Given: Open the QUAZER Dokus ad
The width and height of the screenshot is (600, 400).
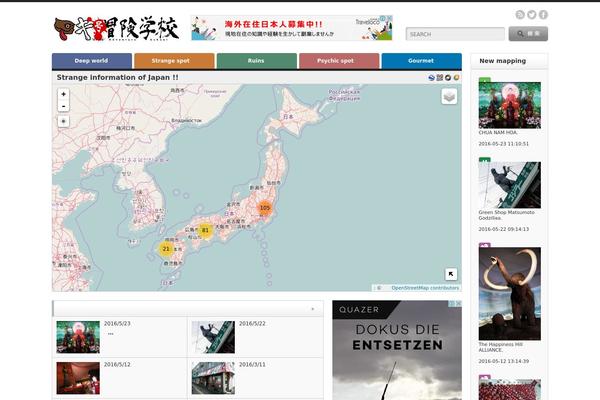Looking at the screenshot, I should pyautogui.click(x=397, y=350).
